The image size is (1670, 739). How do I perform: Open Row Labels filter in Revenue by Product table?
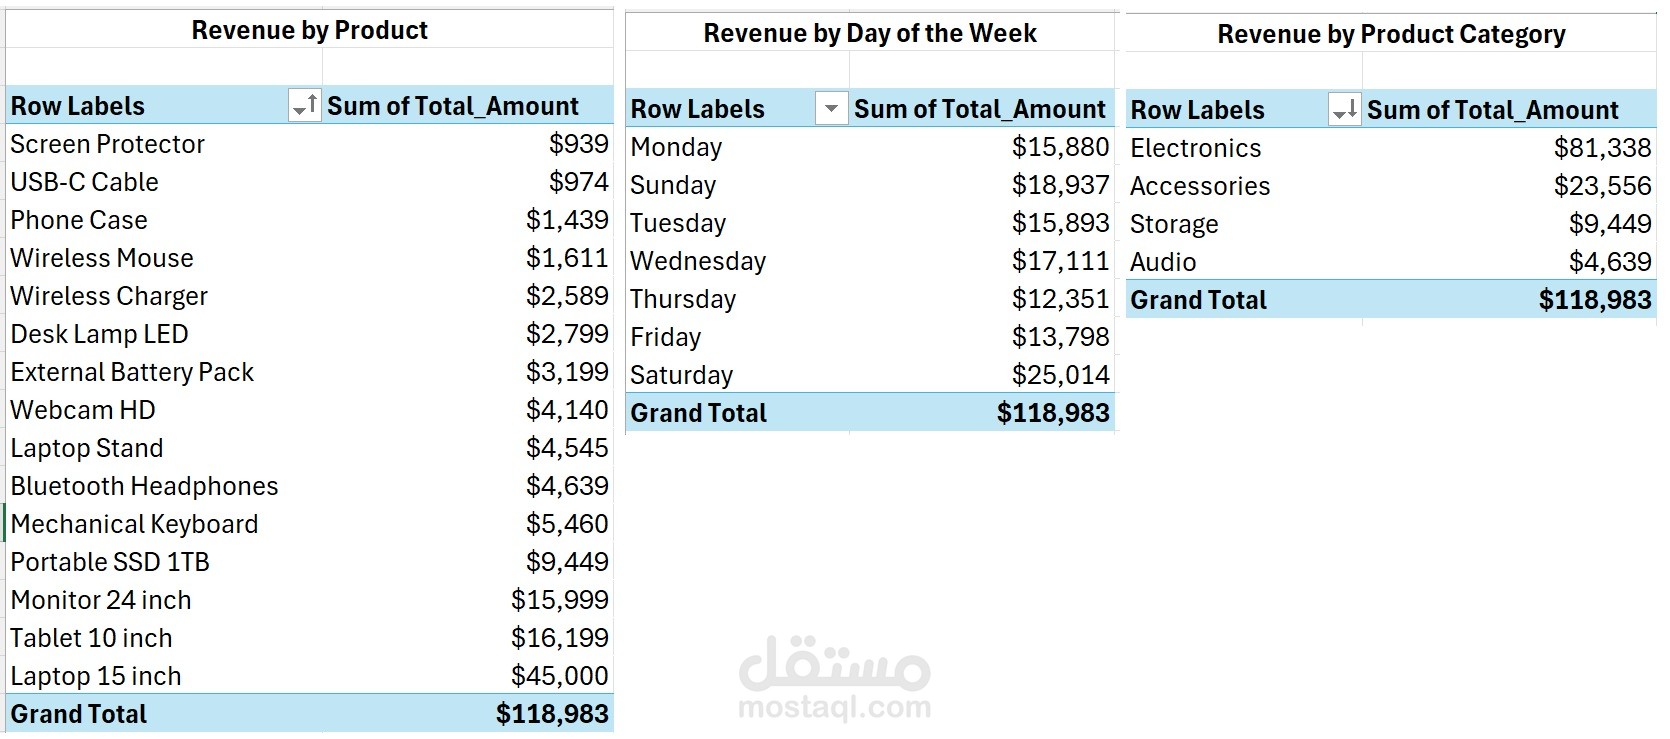304,105
